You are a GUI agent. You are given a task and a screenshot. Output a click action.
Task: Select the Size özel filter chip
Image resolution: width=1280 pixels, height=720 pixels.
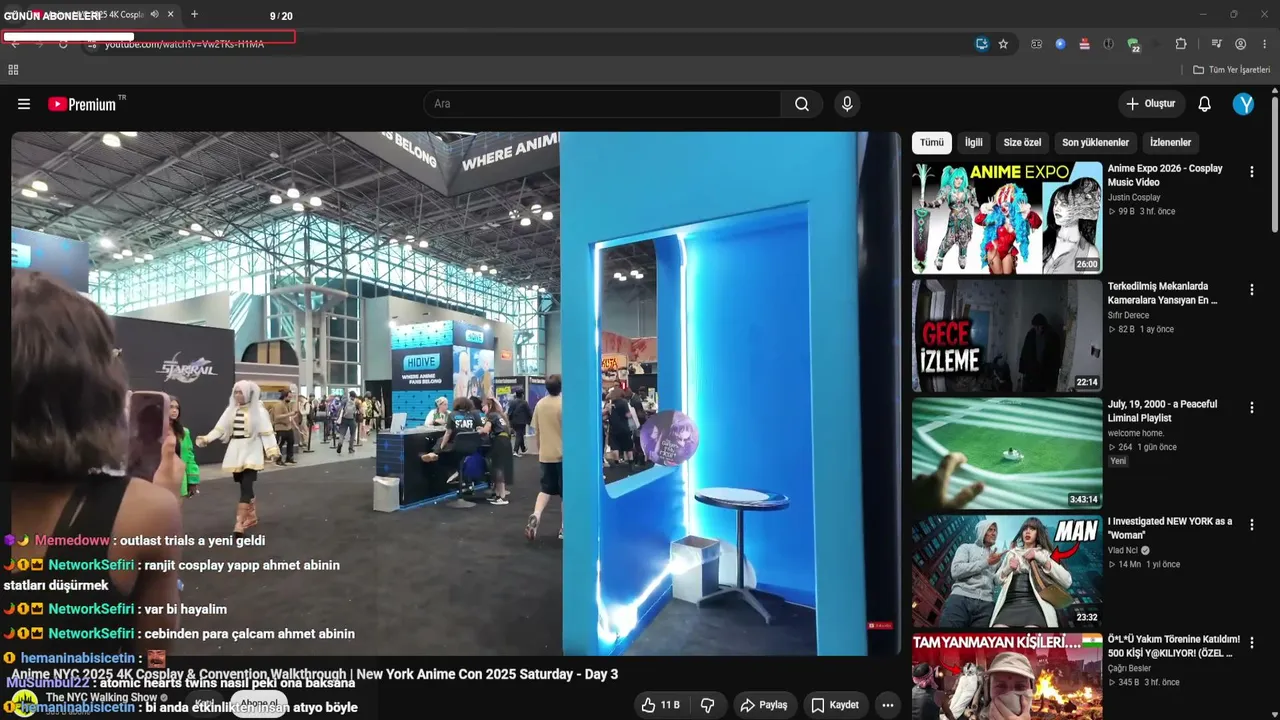tap(1022, 143)
